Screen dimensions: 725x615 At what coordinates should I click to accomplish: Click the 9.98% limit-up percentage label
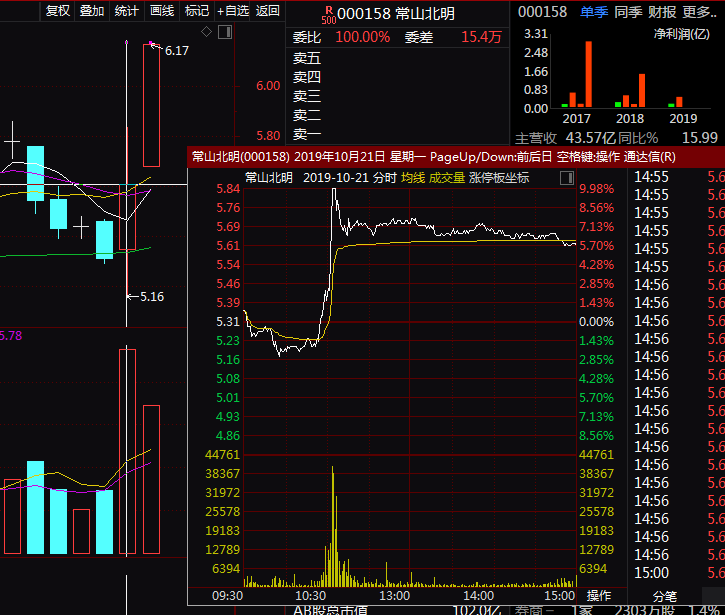point(596,189)
